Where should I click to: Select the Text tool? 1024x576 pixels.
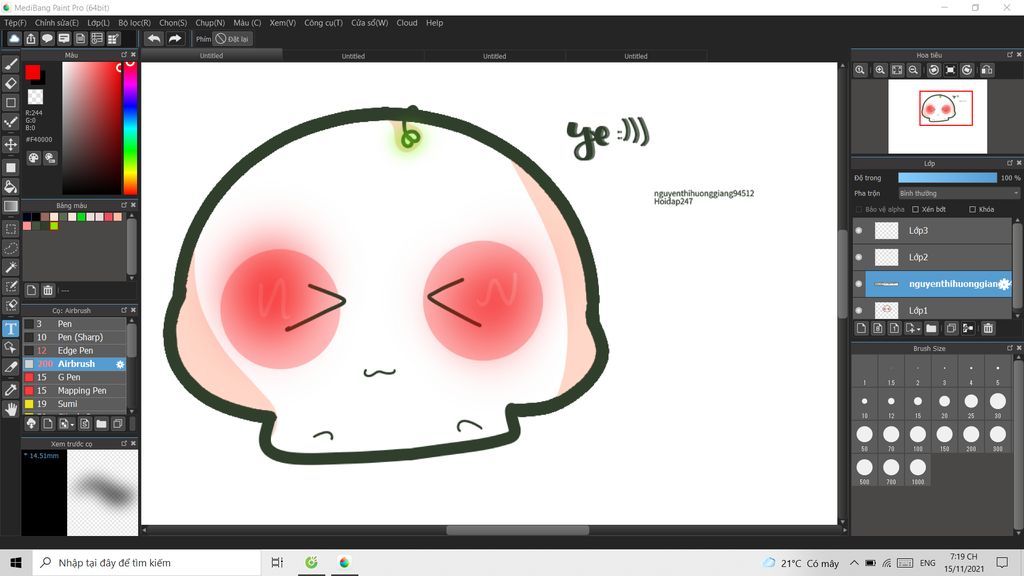tap(11, 328)
